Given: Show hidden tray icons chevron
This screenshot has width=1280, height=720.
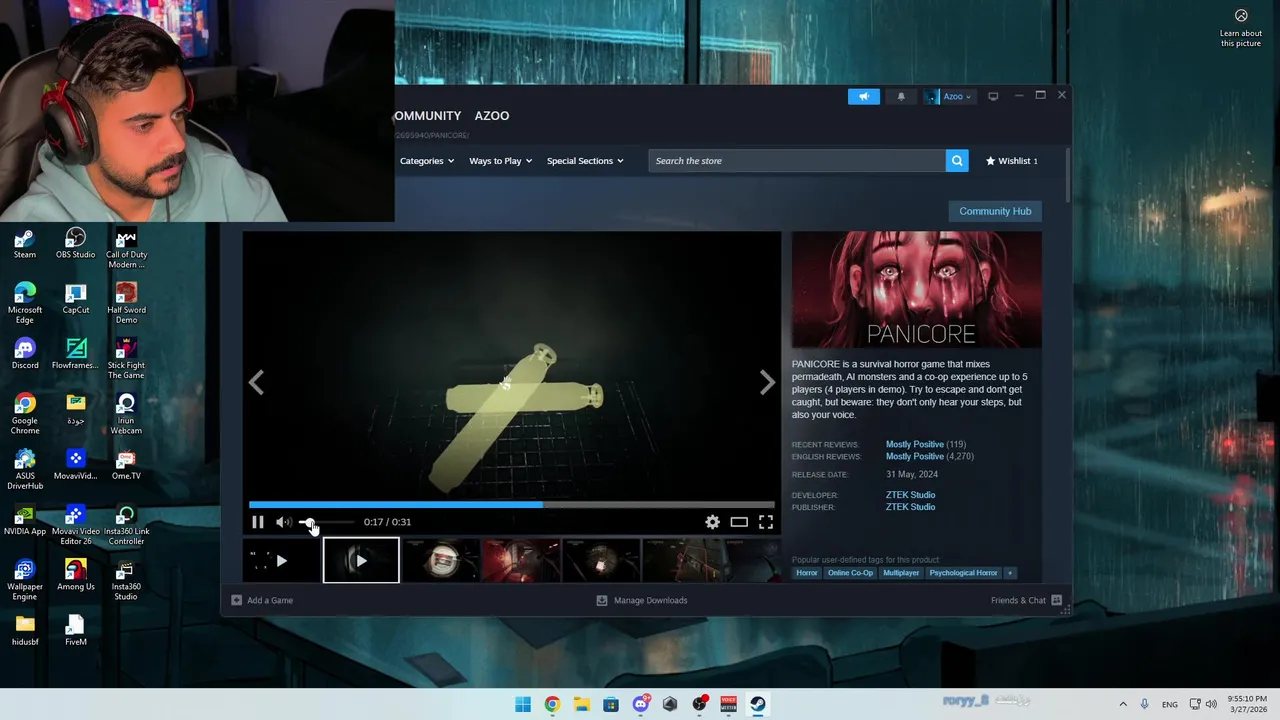Looking at the screenshot, I should point(1123,704).
